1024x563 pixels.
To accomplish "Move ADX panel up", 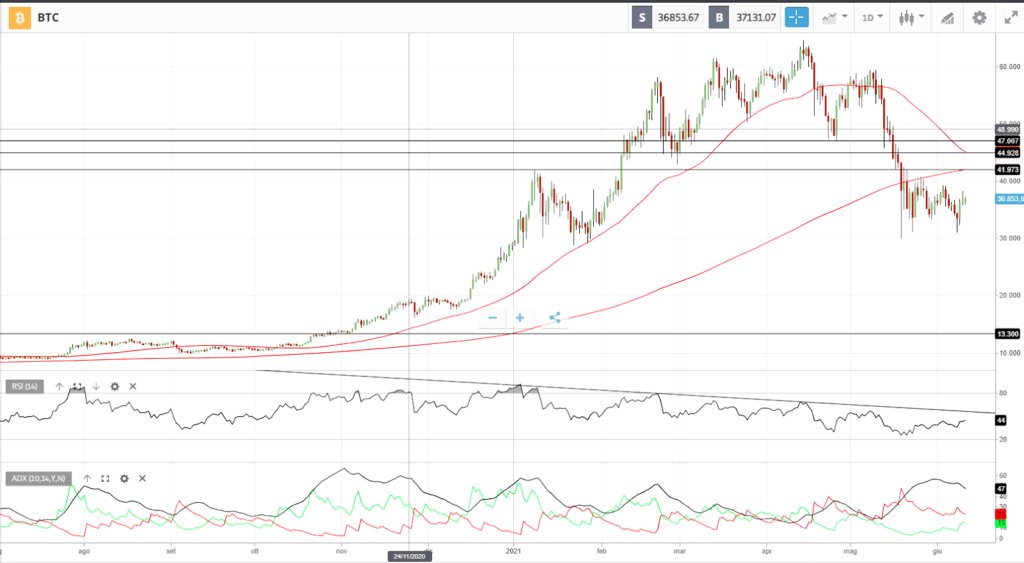I will [87, 479].
